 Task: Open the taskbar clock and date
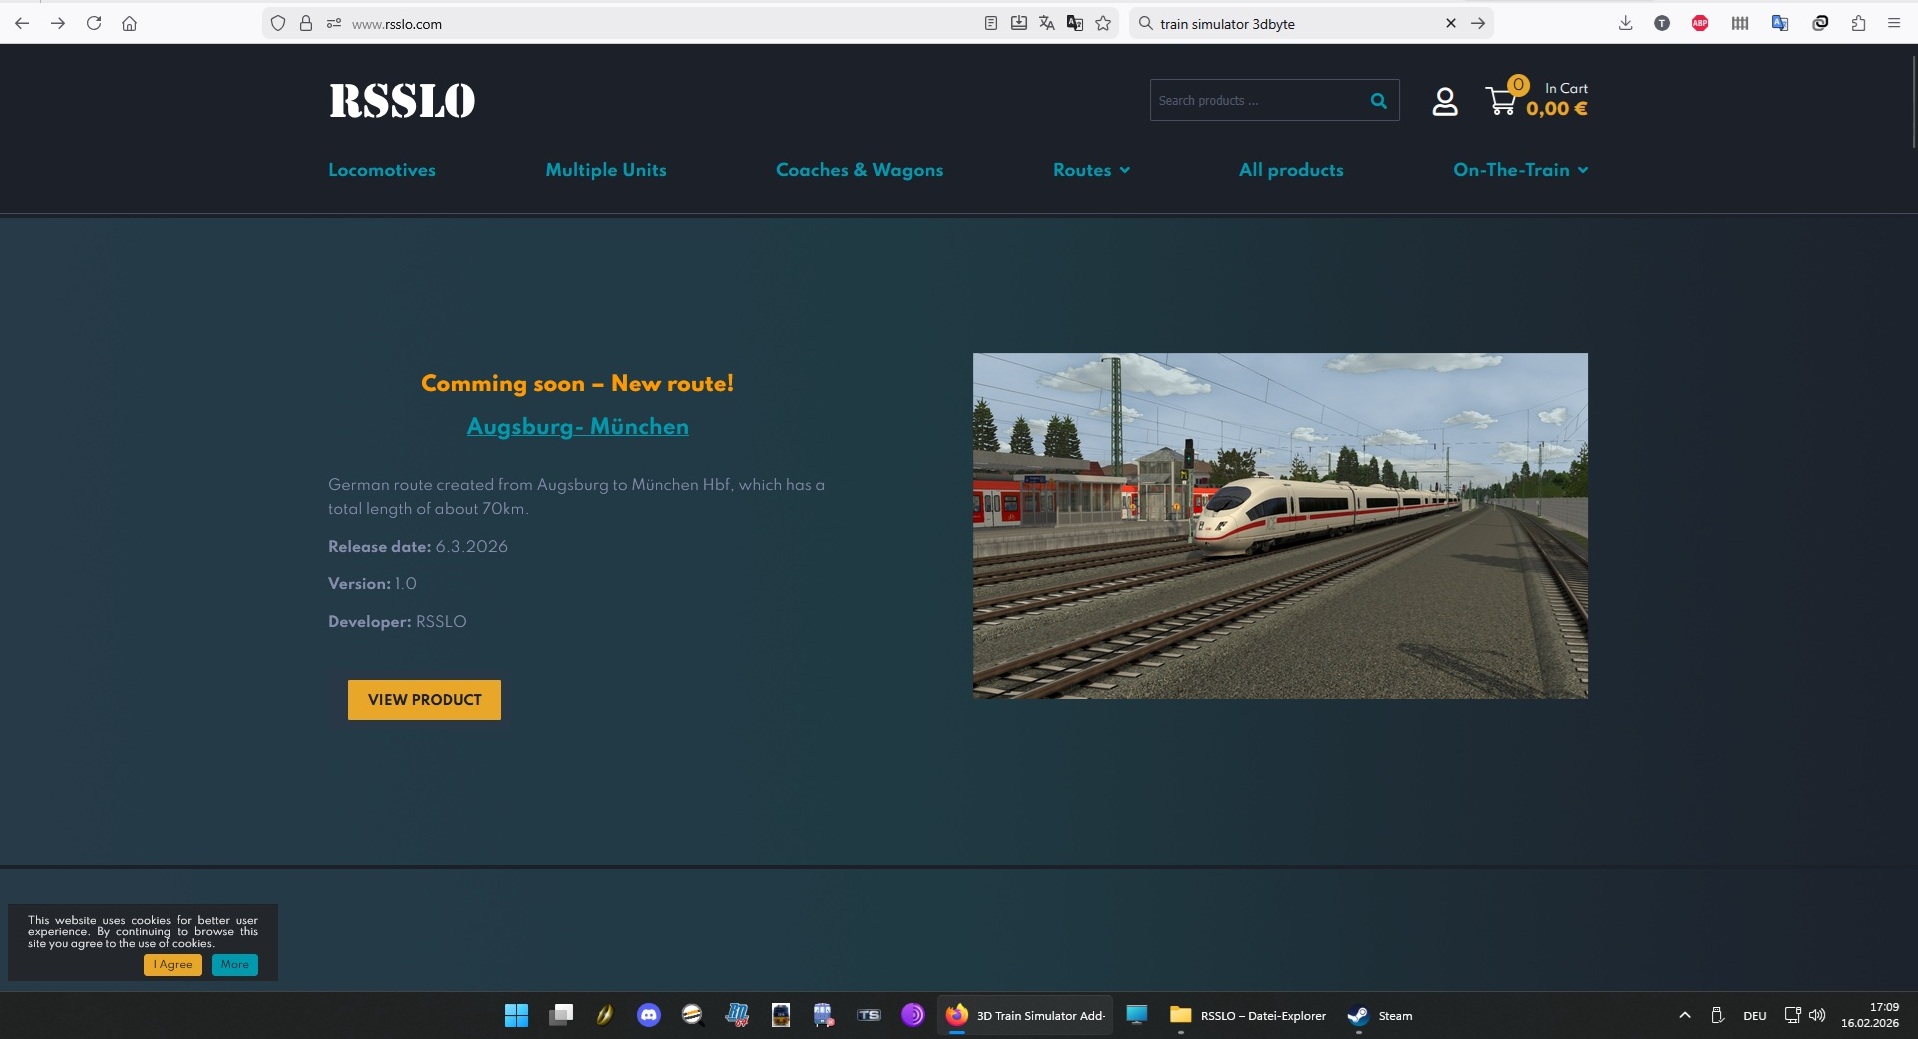pos(1870,1015)
